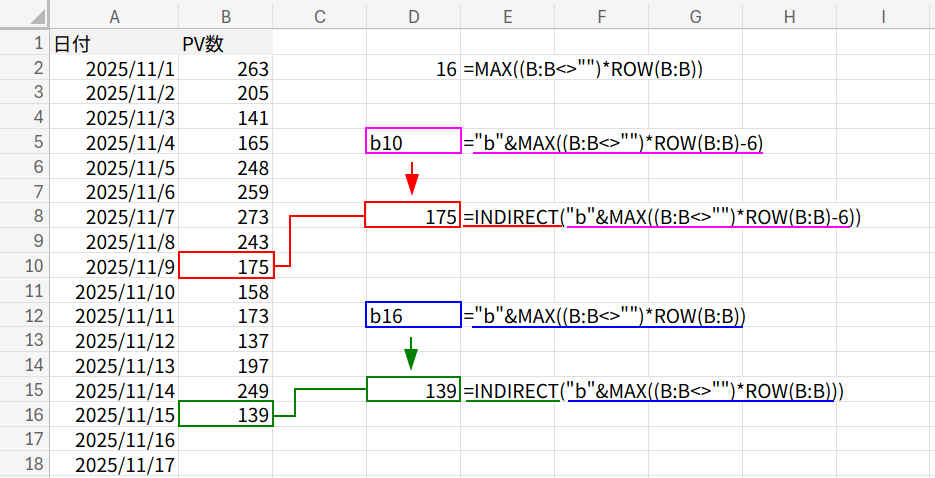This screenshot has width=935, height=478.
Task: Select green-outlined result 139 in column D
Action: pos(413,390)
